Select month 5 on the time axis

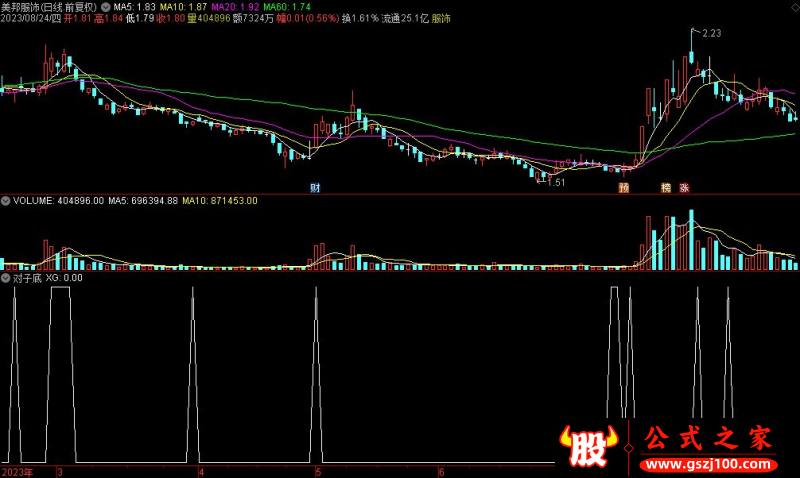tap(318, 472)
